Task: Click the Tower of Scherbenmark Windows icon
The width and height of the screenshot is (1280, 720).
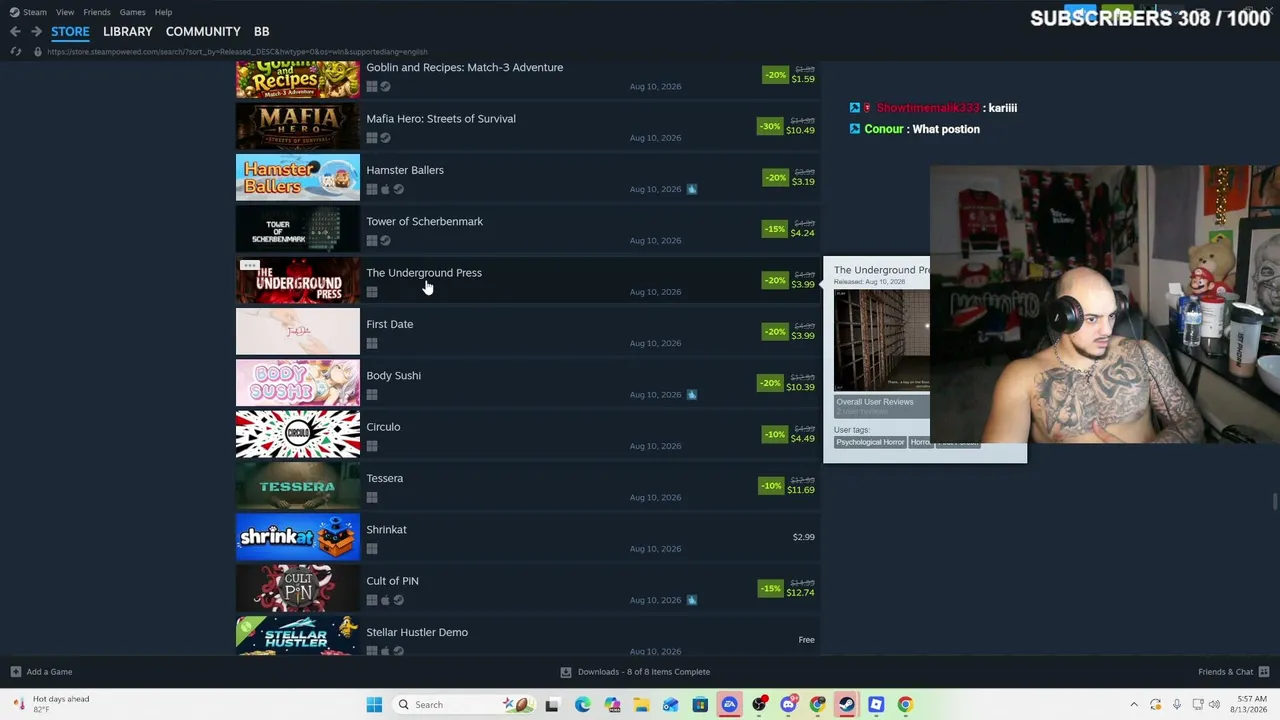Action: (x=372, y=240)
